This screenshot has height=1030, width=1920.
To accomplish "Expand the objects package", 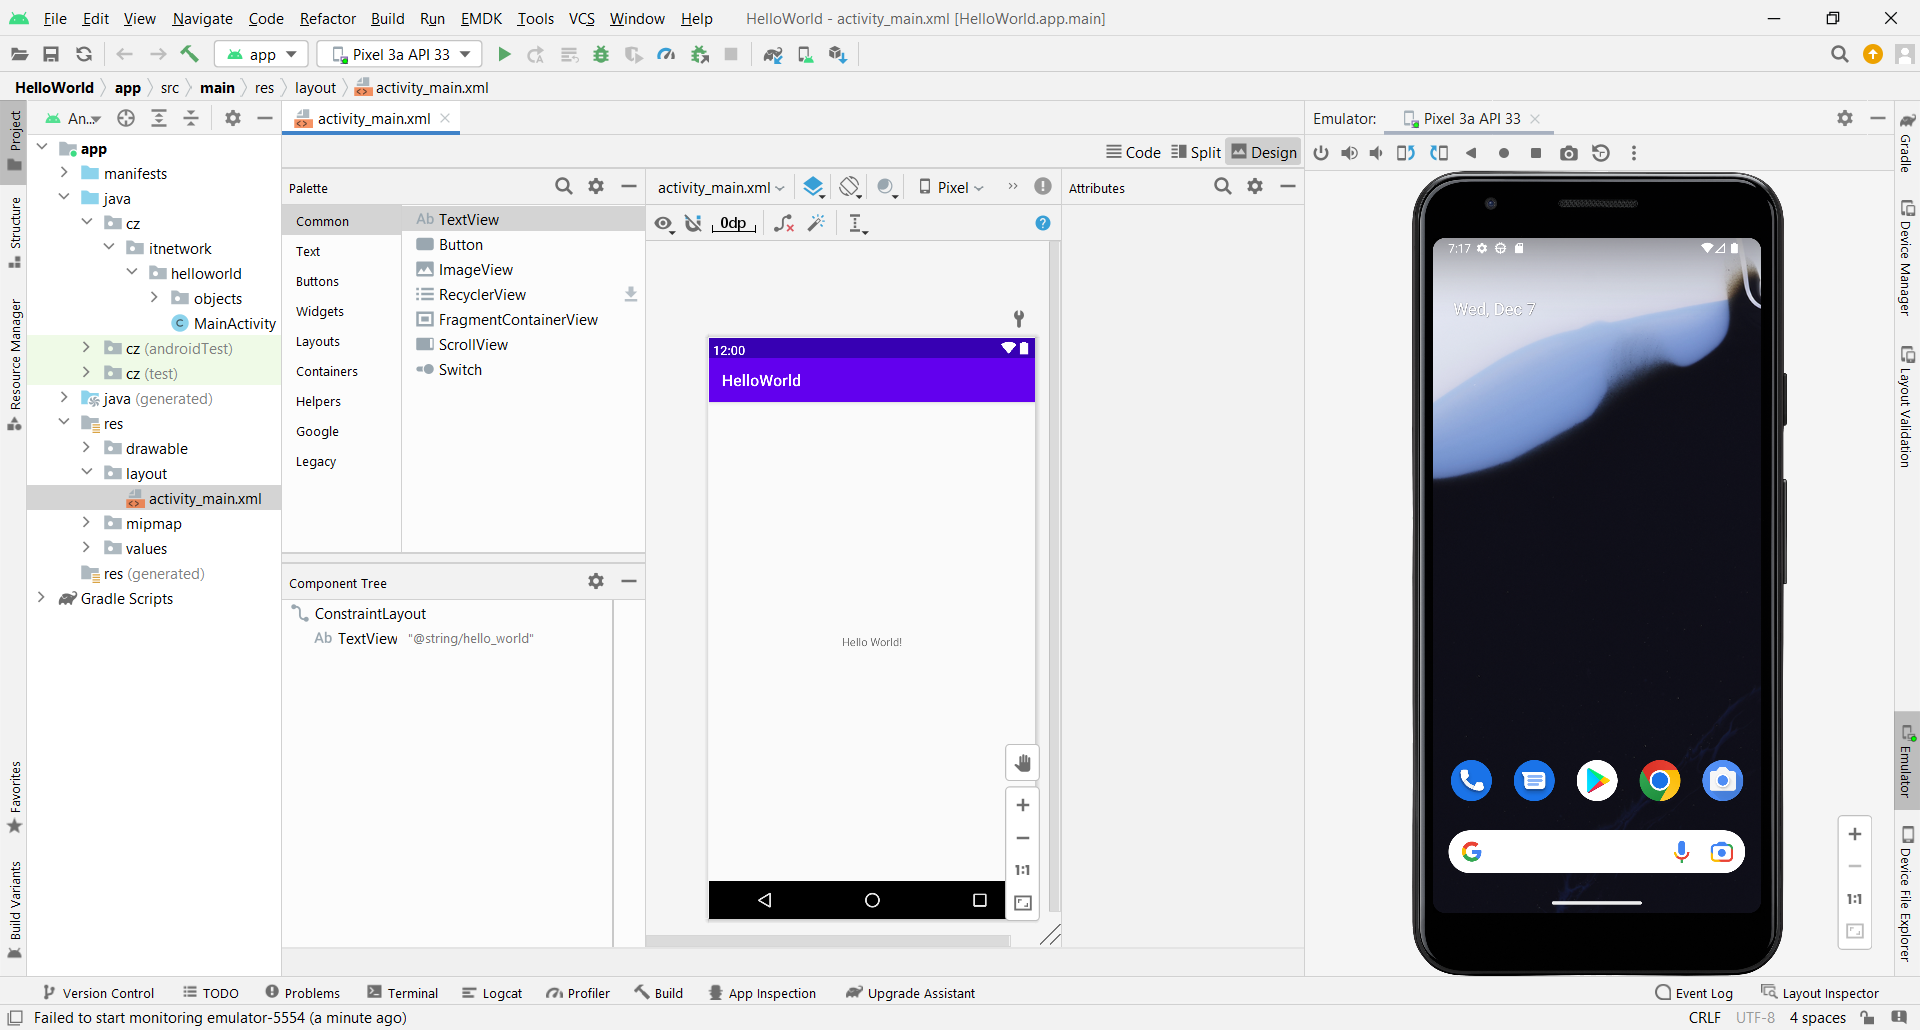I will 154,298.
